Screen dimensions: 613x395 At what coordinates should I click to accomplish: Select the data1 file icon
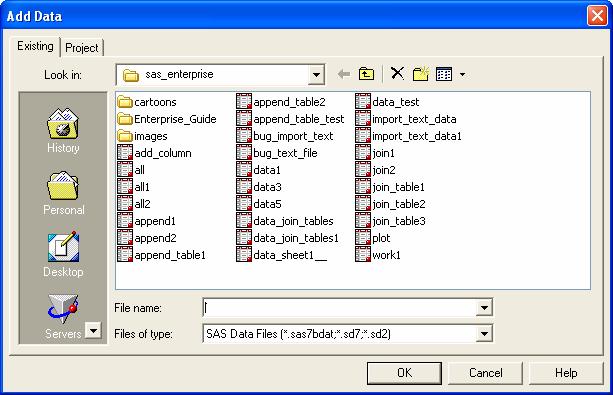[244, 170]
